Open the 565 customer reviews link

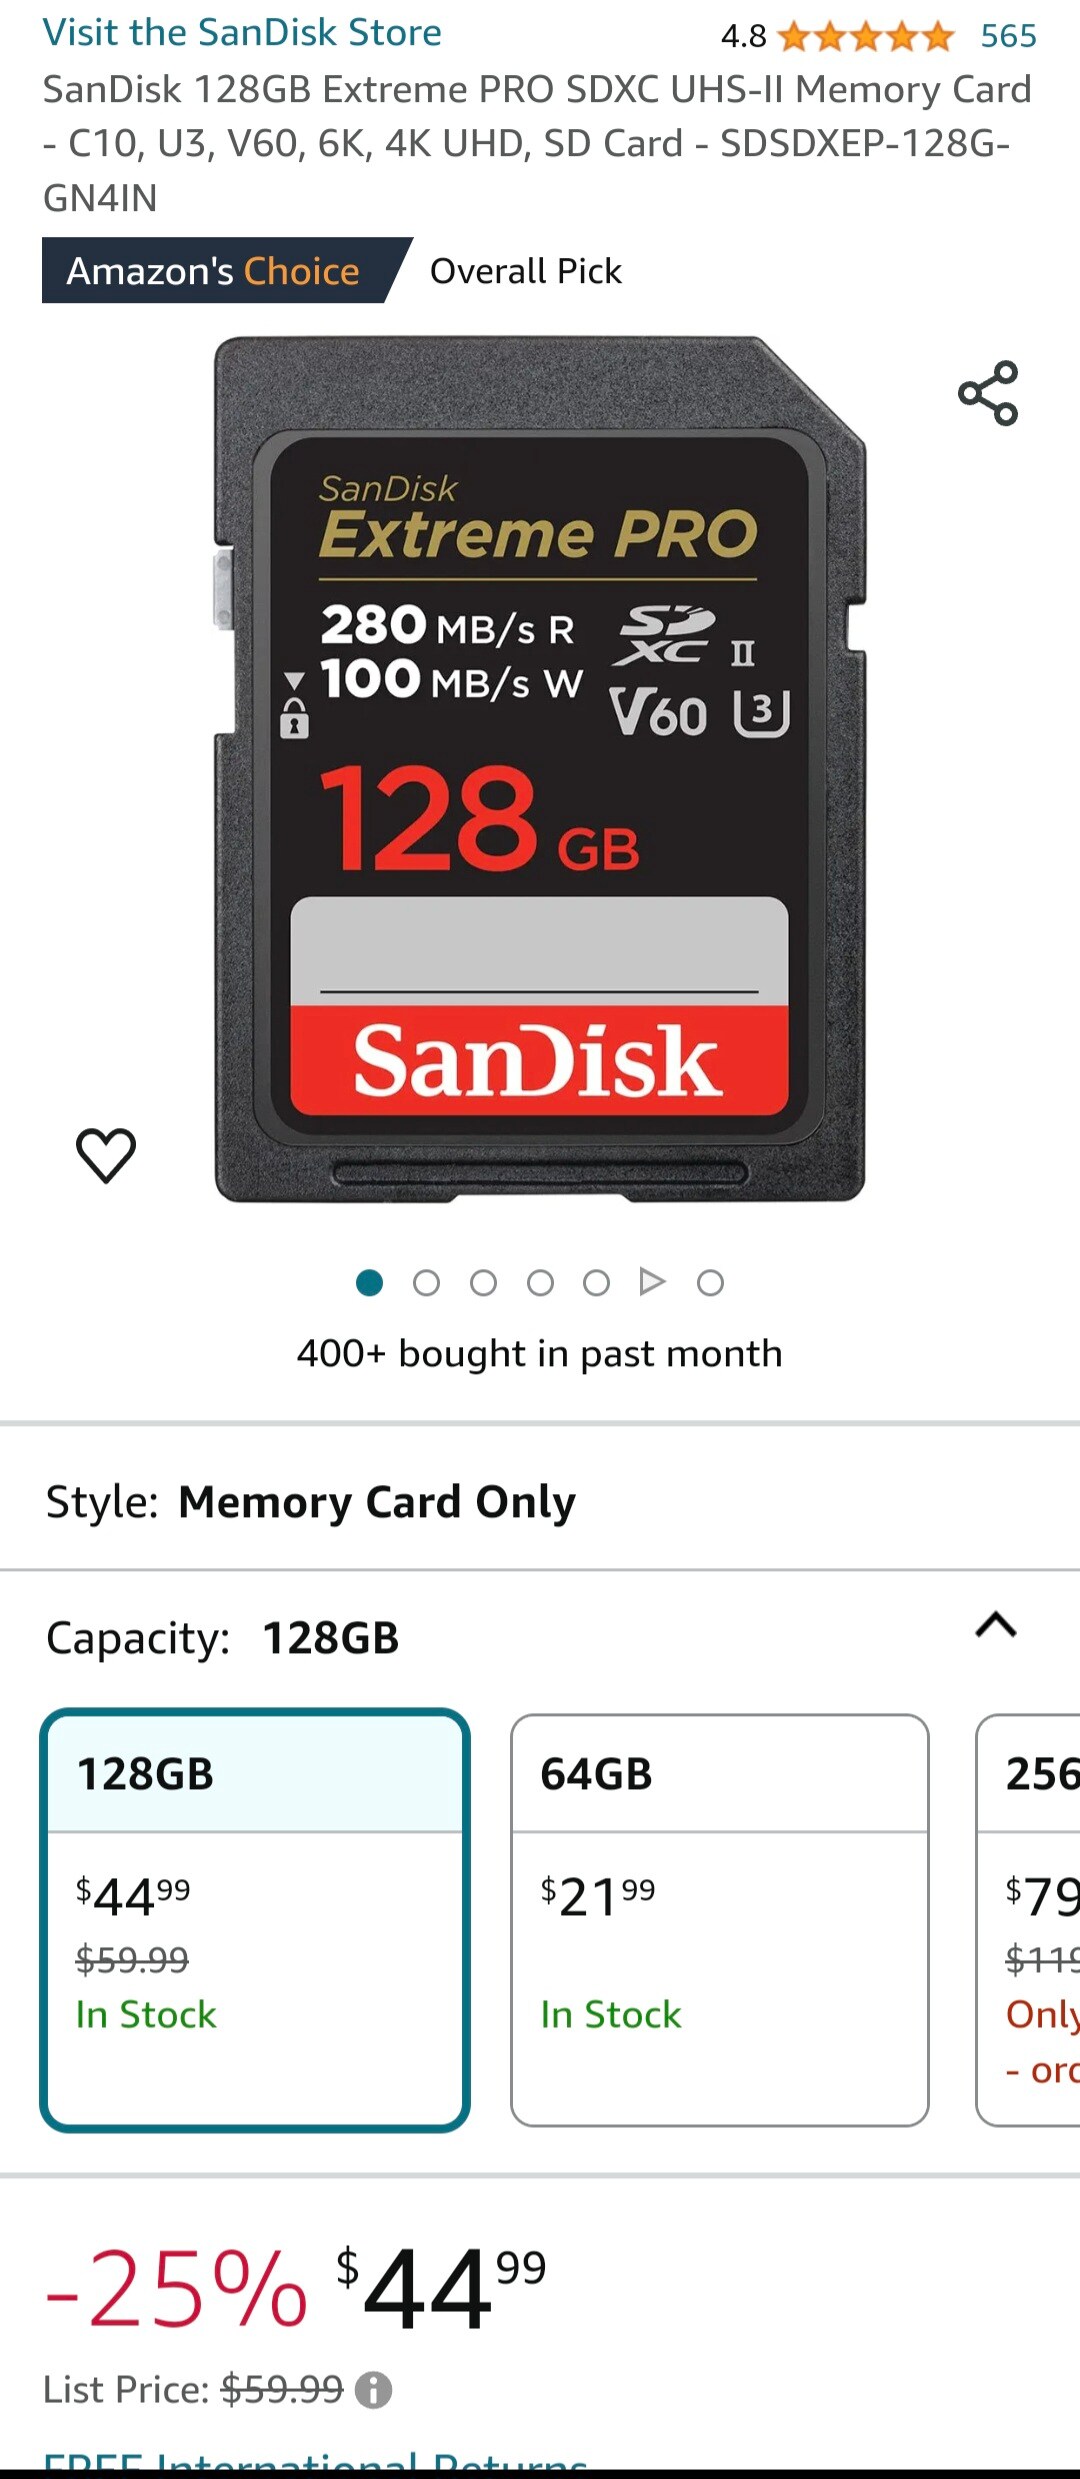pyautogui.click(x=1008, y=36)
